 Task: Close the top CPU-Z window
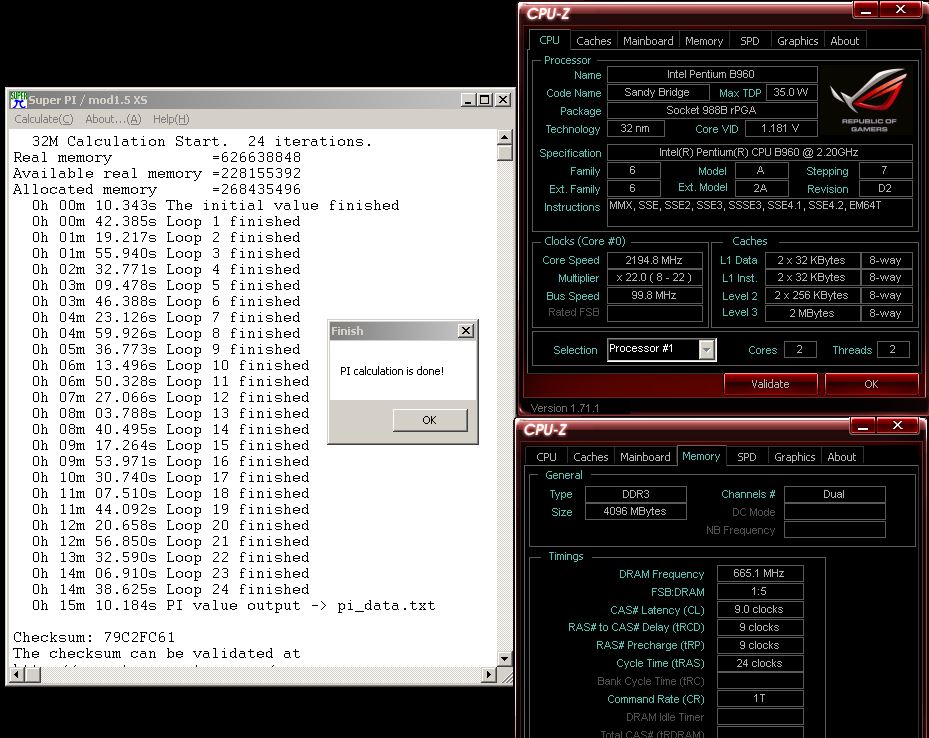[900, 9]
